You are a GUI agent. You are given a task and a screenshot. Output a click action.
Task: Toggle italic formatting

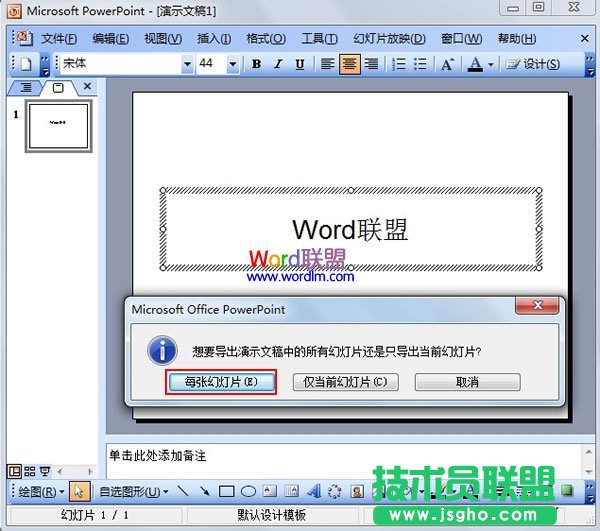click(x=278, y=64)
